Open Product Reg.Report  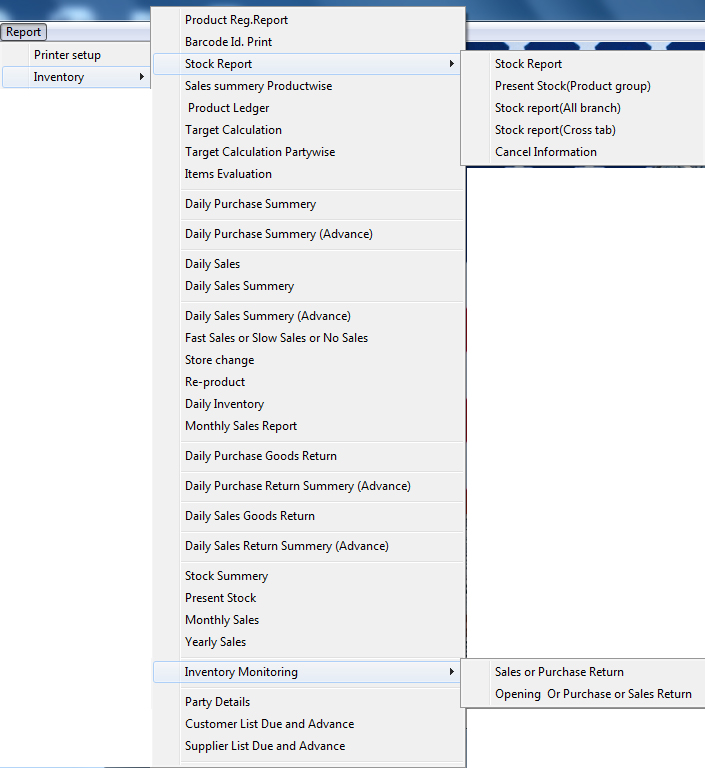[236, 20]
